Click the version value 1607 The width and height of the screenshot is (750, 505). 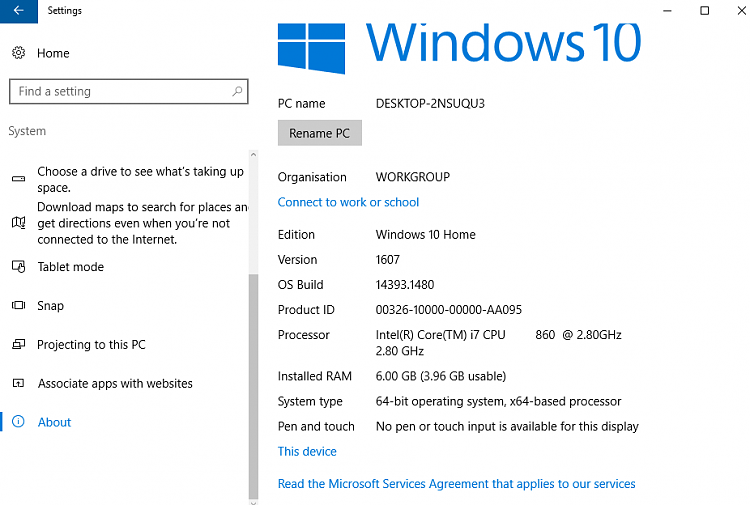(x=387, y=260)
